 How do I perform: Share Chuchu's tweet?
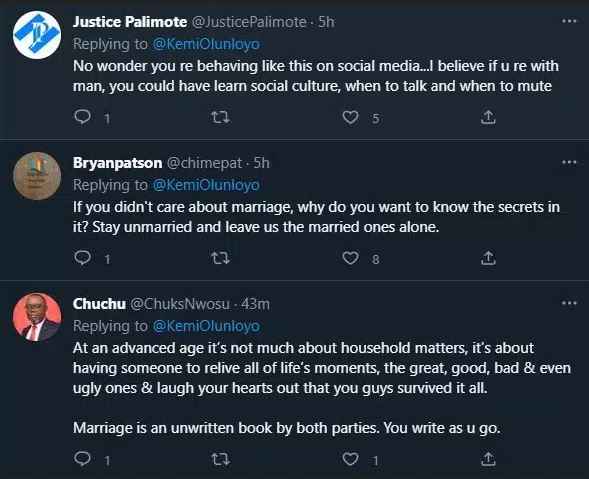click(x=488, y=459)
